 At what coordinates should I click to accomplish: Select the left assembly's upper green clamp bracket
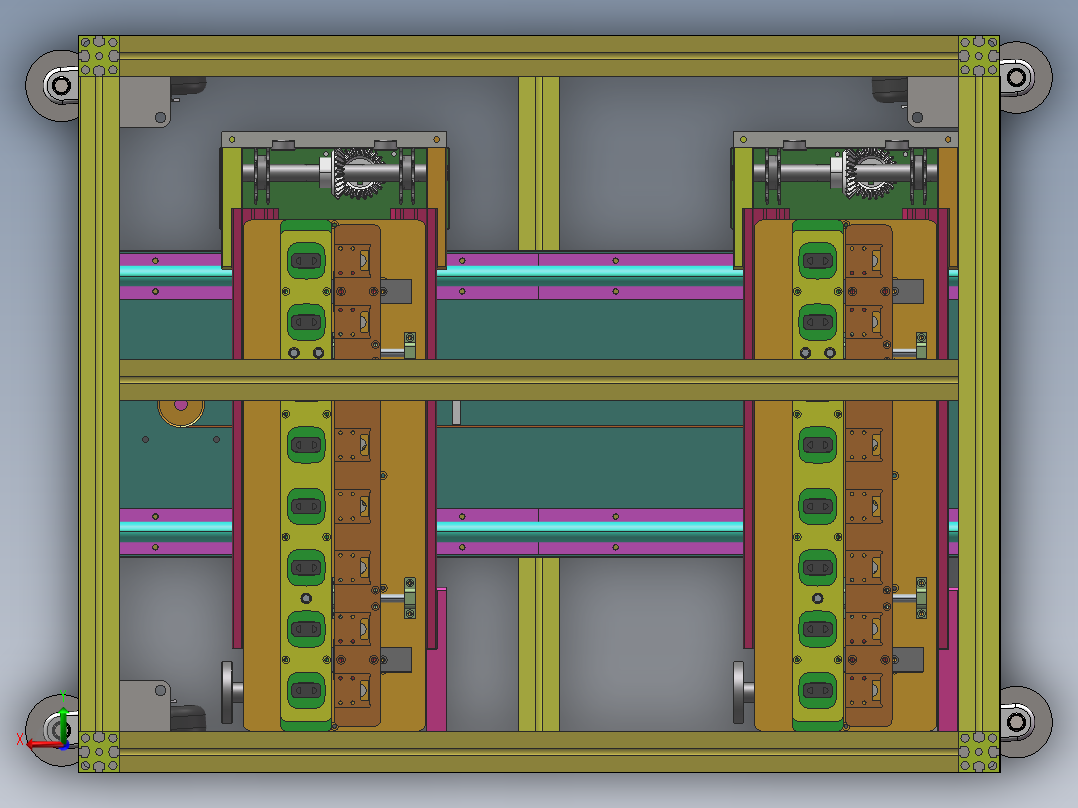pos(410,345)
